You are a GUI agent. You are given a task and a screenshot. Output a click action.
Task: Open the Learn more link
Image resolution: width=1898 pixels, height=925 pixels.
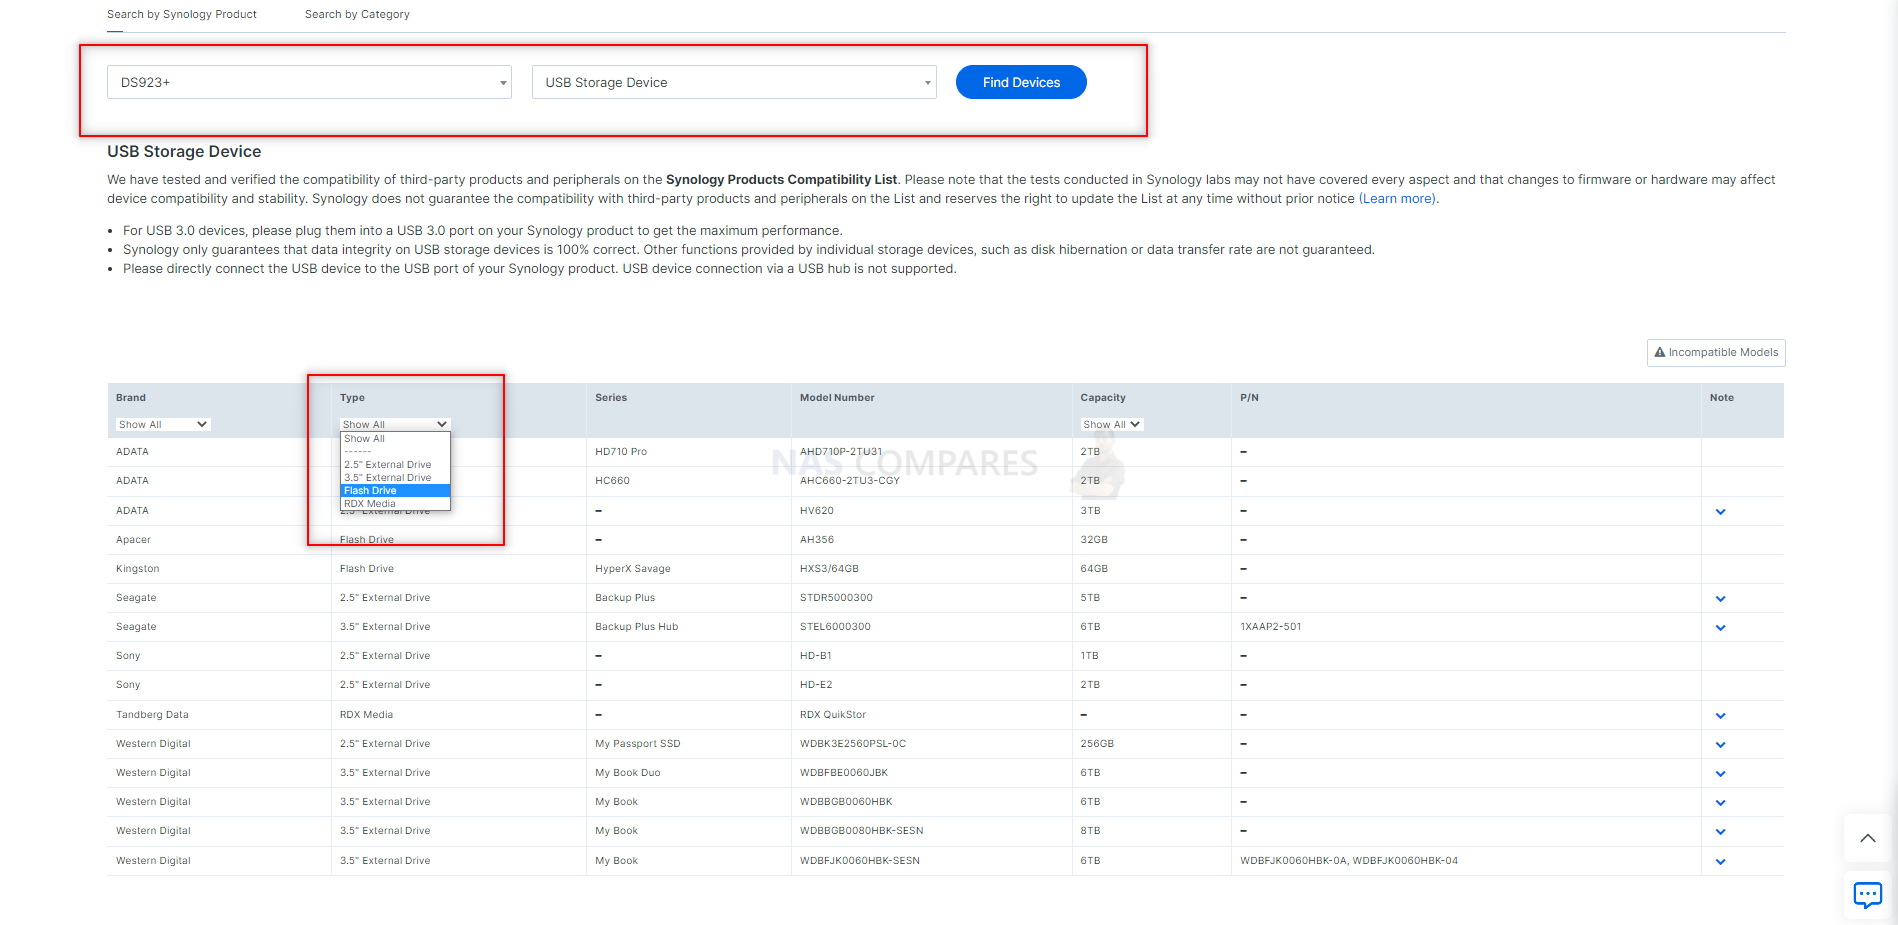(1397, 199)
